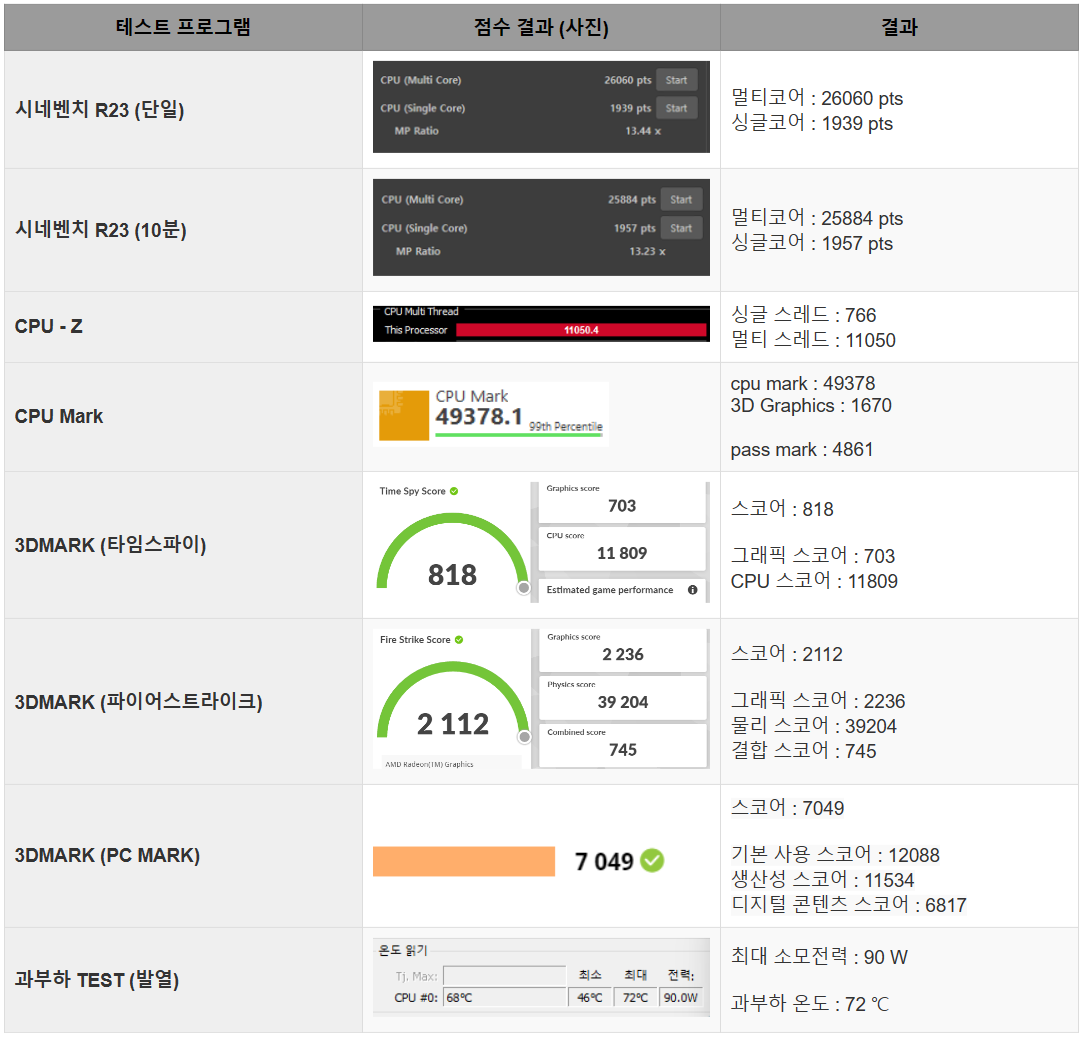Click the 온도 읽기 group label
The height and width of the screenshot is (1037, 1085).
point(403,951)
